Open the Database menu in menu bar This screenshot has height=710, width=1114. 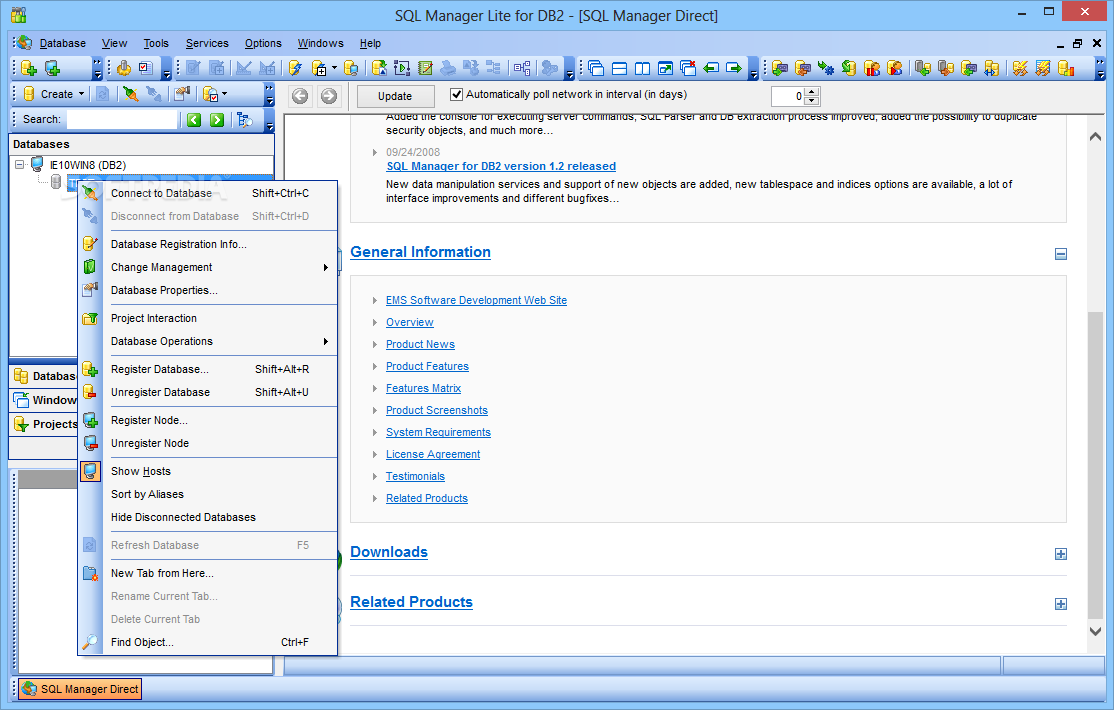click(63, 43)
